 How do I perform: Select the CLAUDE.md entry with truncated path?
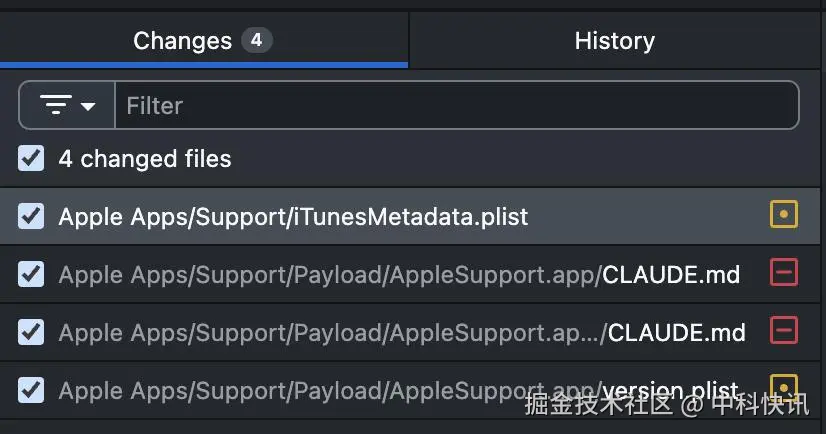(x=410, y=332)
